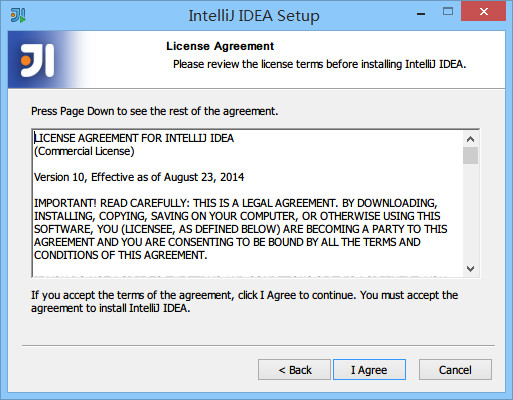The image size is (513, 400).
Task: Click the maximize button of the setup window
Action: point(448,12)
